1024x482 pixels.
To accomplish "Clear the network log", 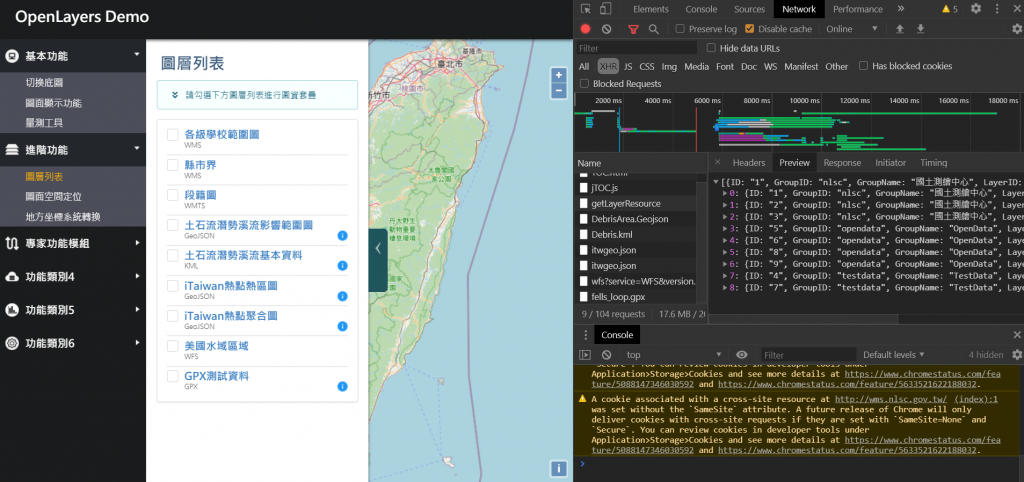I will click(x=607, y=29).
